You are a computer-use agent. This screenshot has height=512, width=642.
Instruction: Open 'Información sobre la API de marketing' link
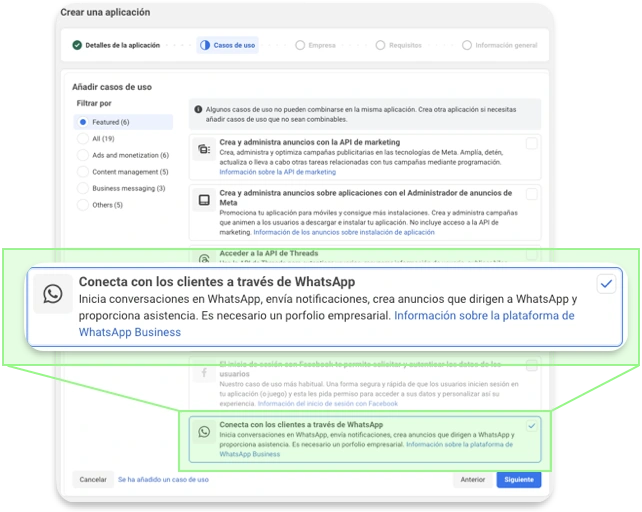pos(278,172)
